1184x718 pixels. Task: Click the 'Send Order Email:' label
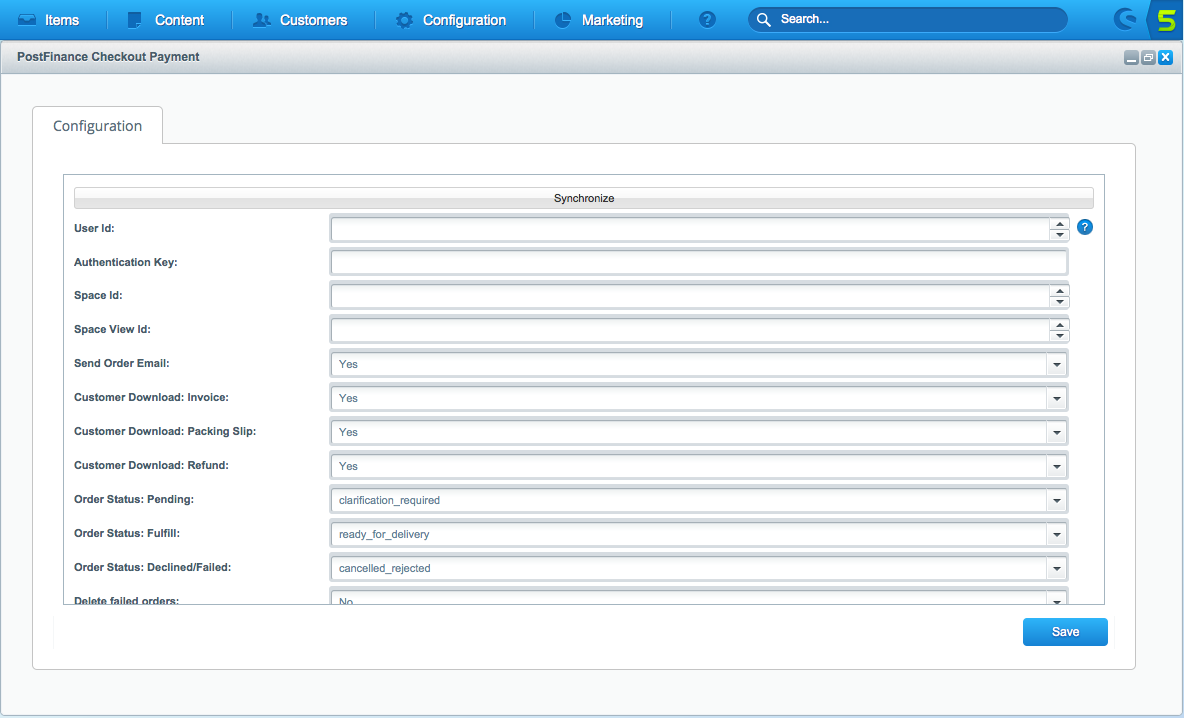click(x=122, y=363)
